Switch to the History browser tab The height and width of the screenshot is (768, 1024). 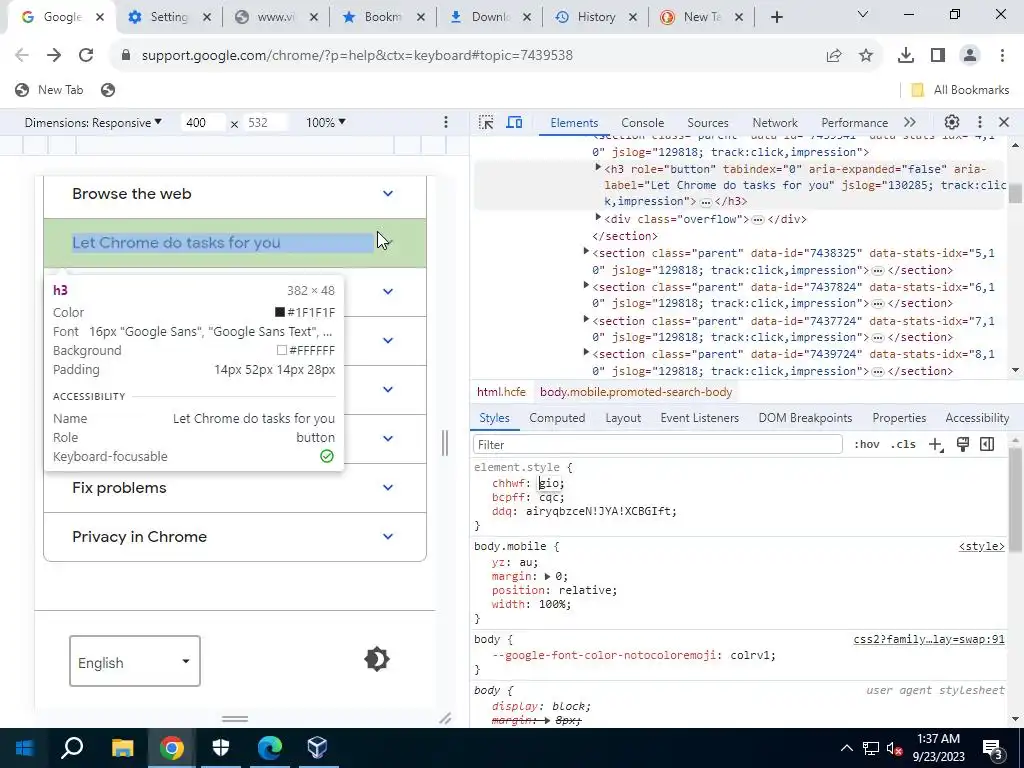click(x=596, y=18)
